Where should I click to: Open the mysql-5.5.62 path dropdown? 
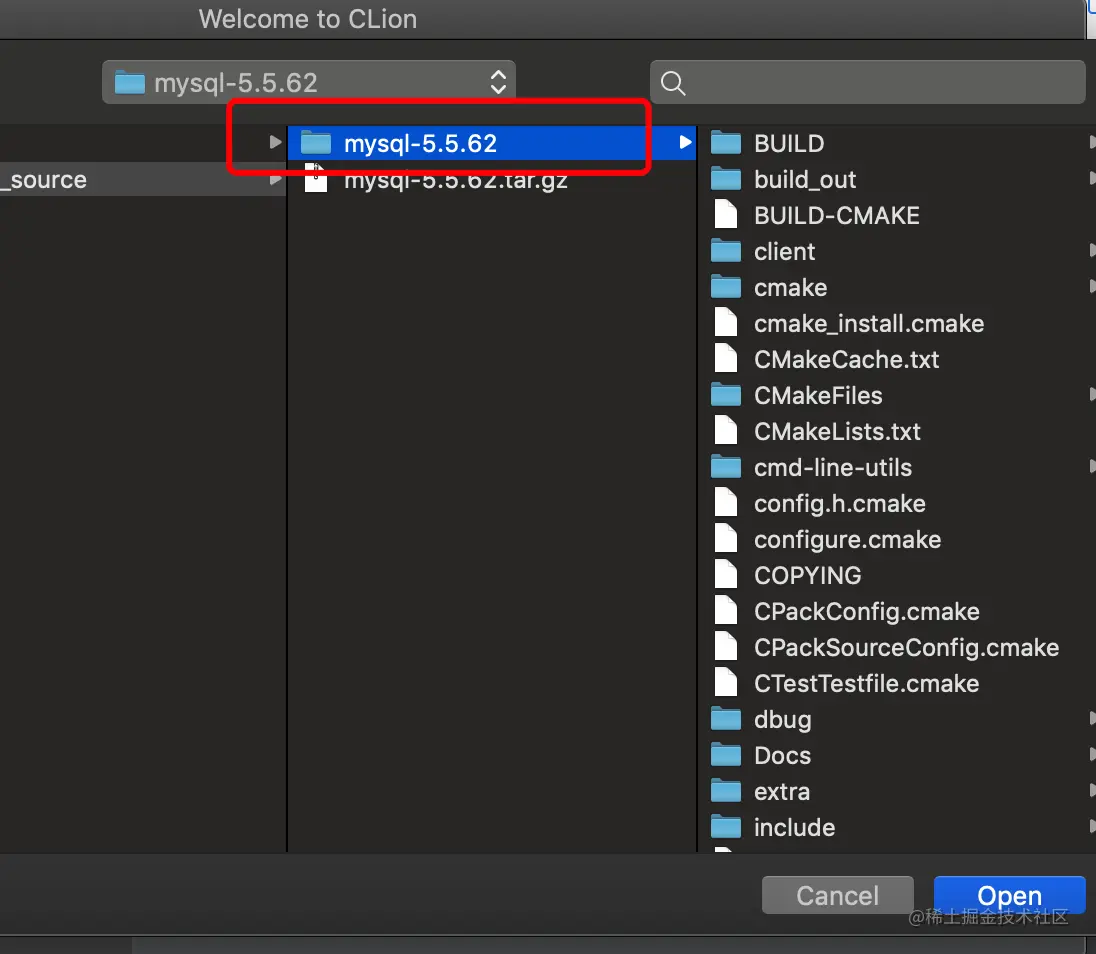(308, 82)
